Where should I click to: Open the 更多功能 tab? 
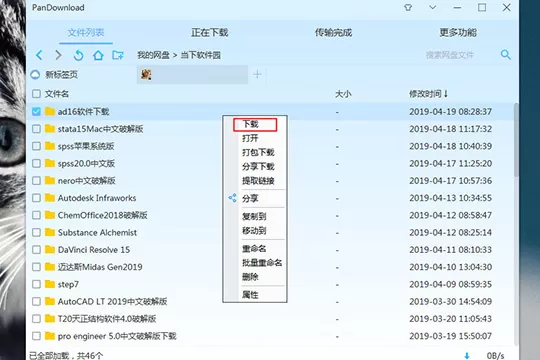tap(458, 33)
